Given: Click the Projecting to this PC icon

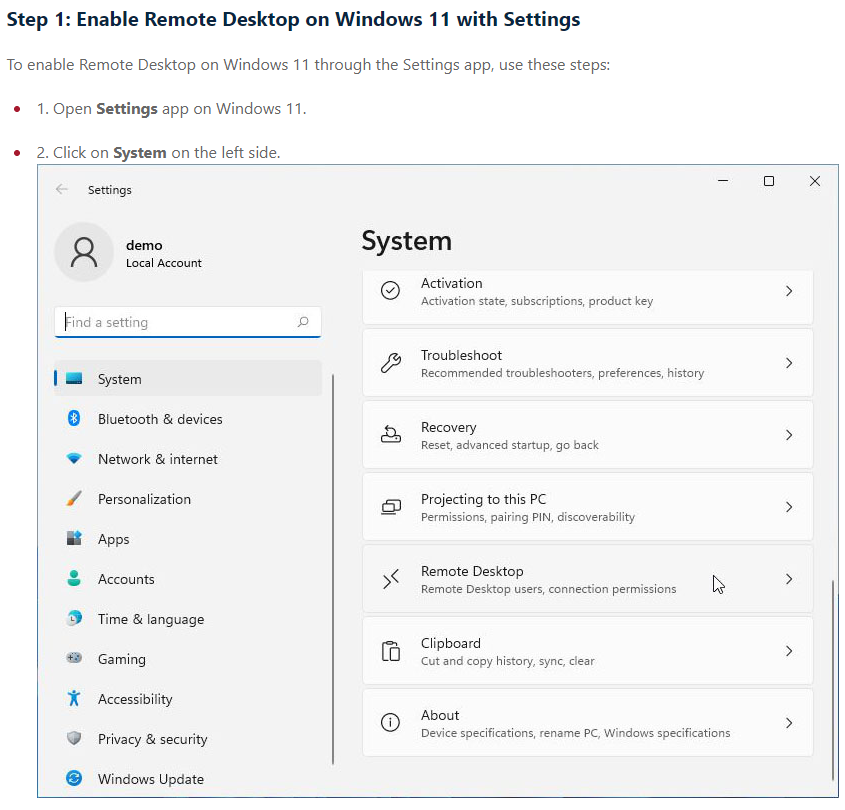Looking at the screenshot, I should 391,507.
